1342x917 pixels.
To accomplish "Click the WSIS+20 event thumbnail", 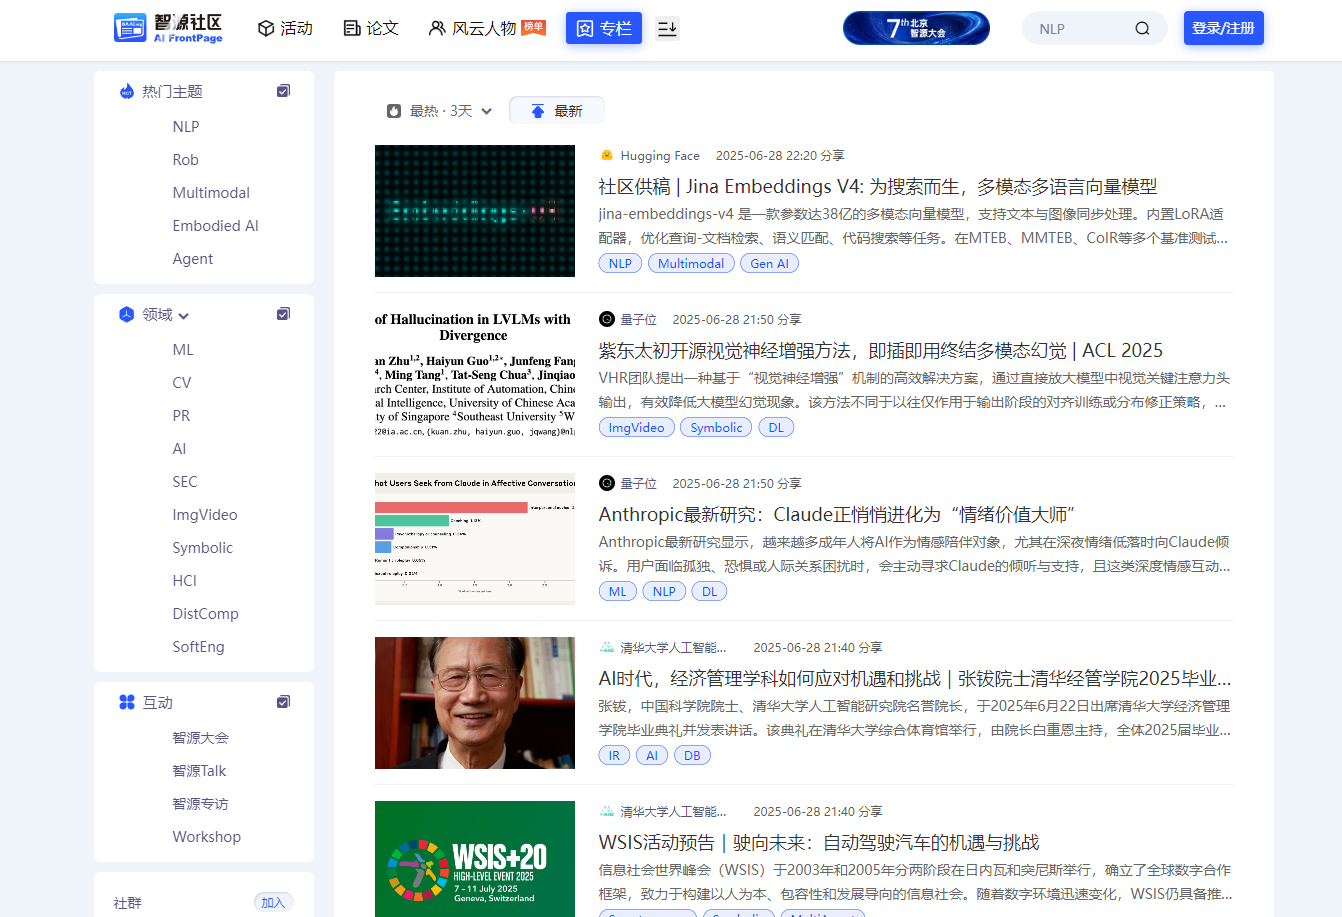I will coord(474,859).
